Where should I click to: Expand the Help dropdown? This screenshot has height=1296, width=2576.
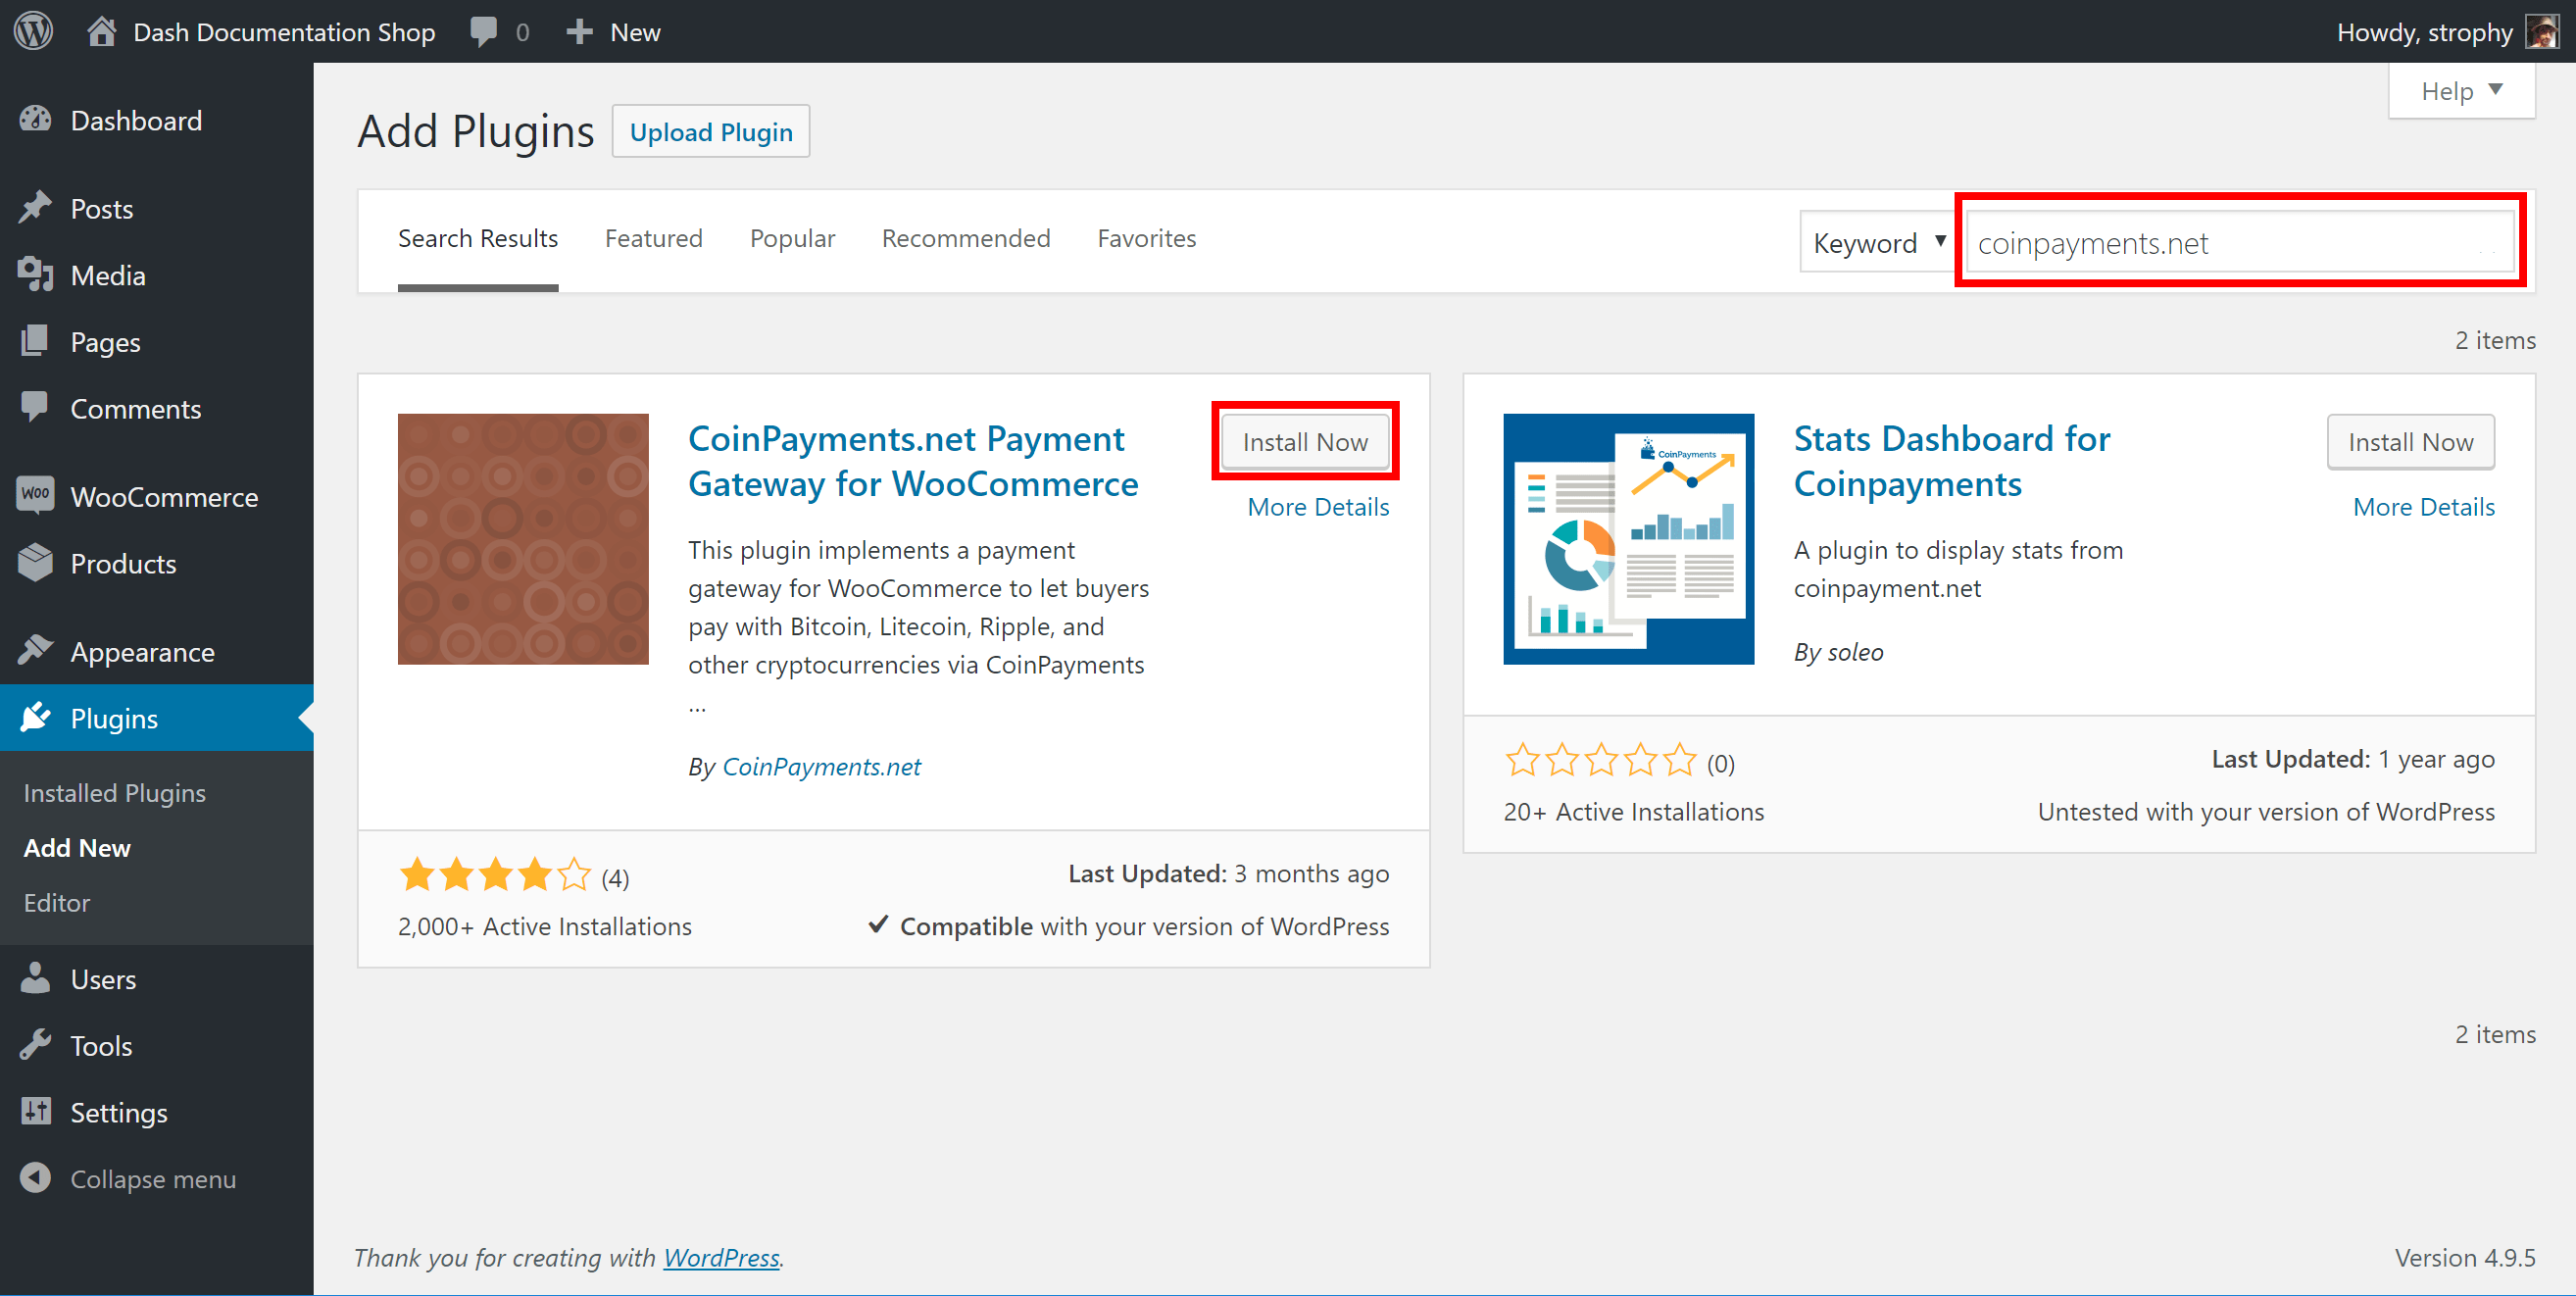point(2461,91)
